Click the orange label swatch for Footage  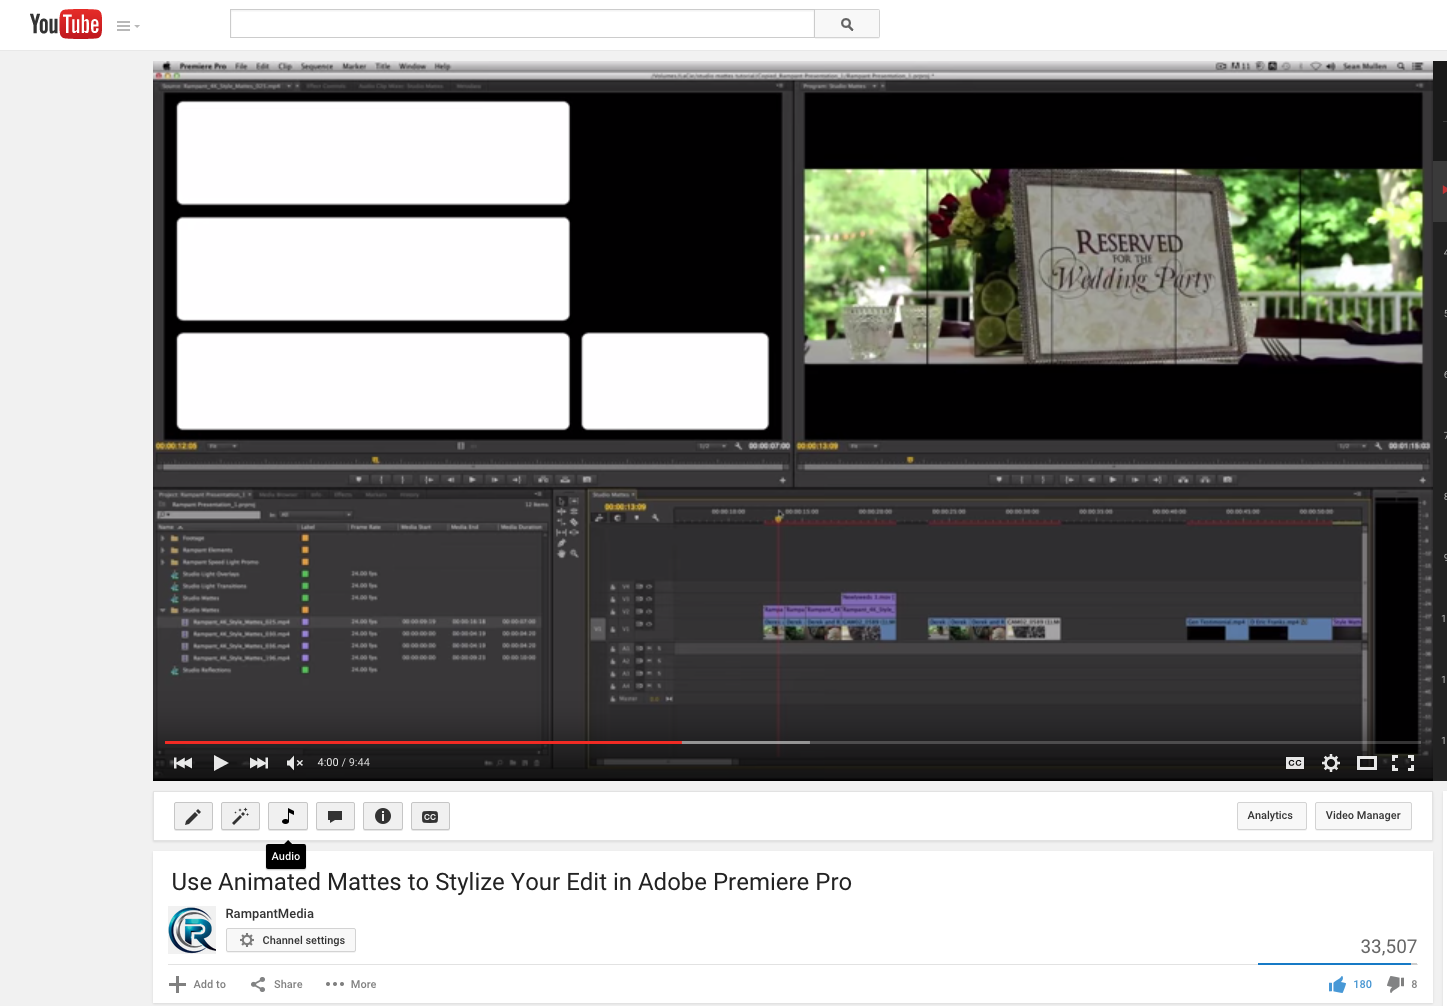pyautogui.click(x=305, y=538)
